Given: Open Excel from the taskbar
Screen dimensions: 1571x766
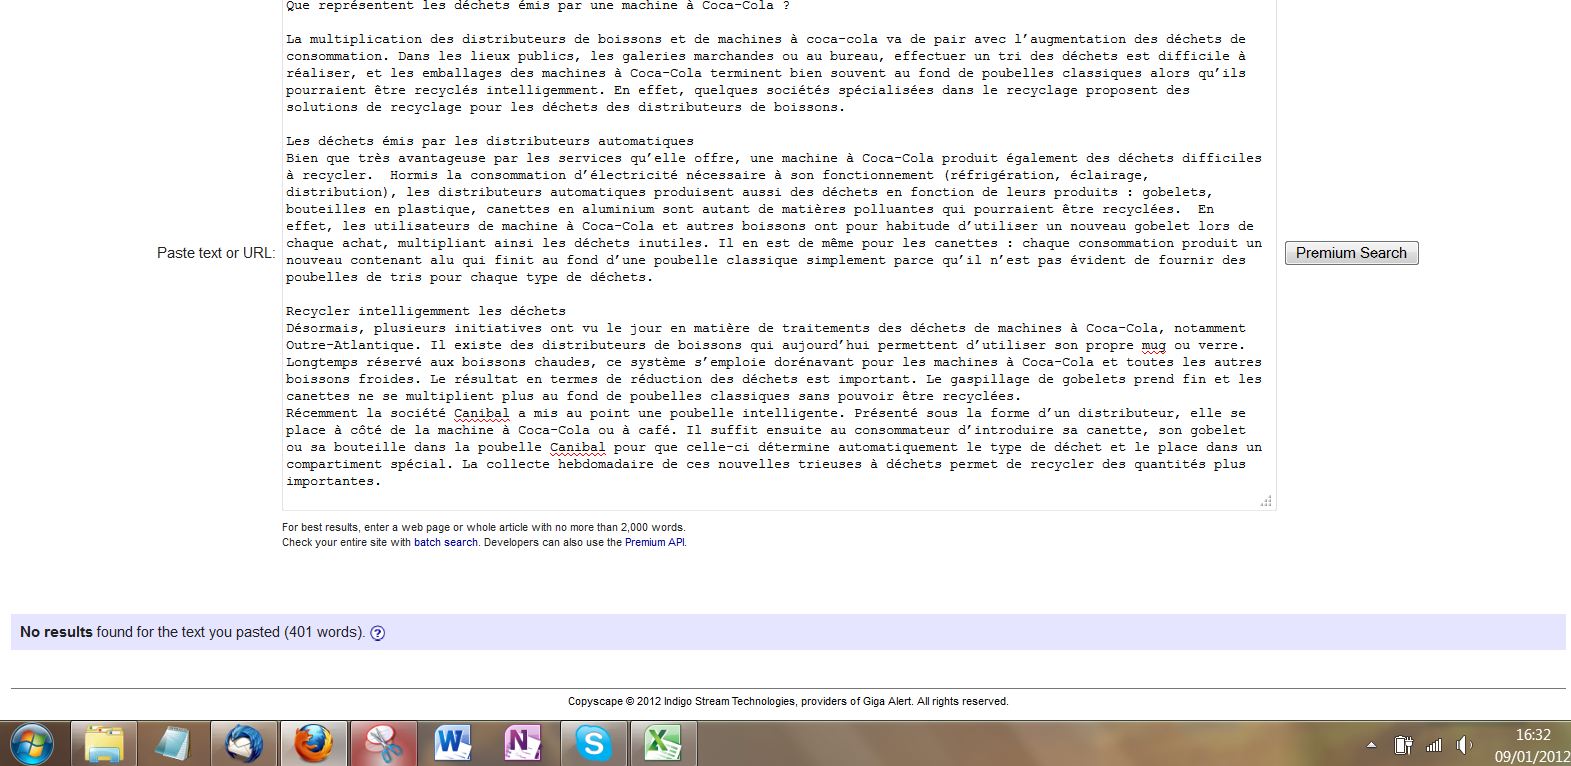Looking at the screenshot, I should (x=662, y=744).
